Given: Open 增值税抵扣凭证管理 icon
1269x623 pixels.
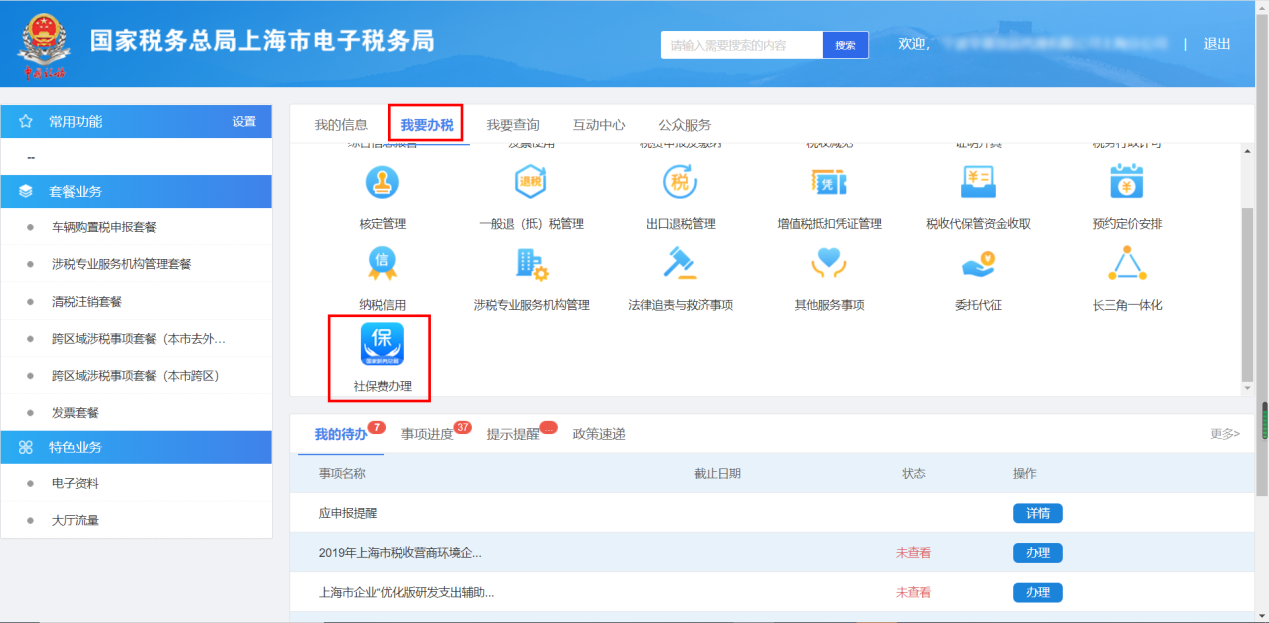Looking at the screenshot, I should [x=829, y=182].
